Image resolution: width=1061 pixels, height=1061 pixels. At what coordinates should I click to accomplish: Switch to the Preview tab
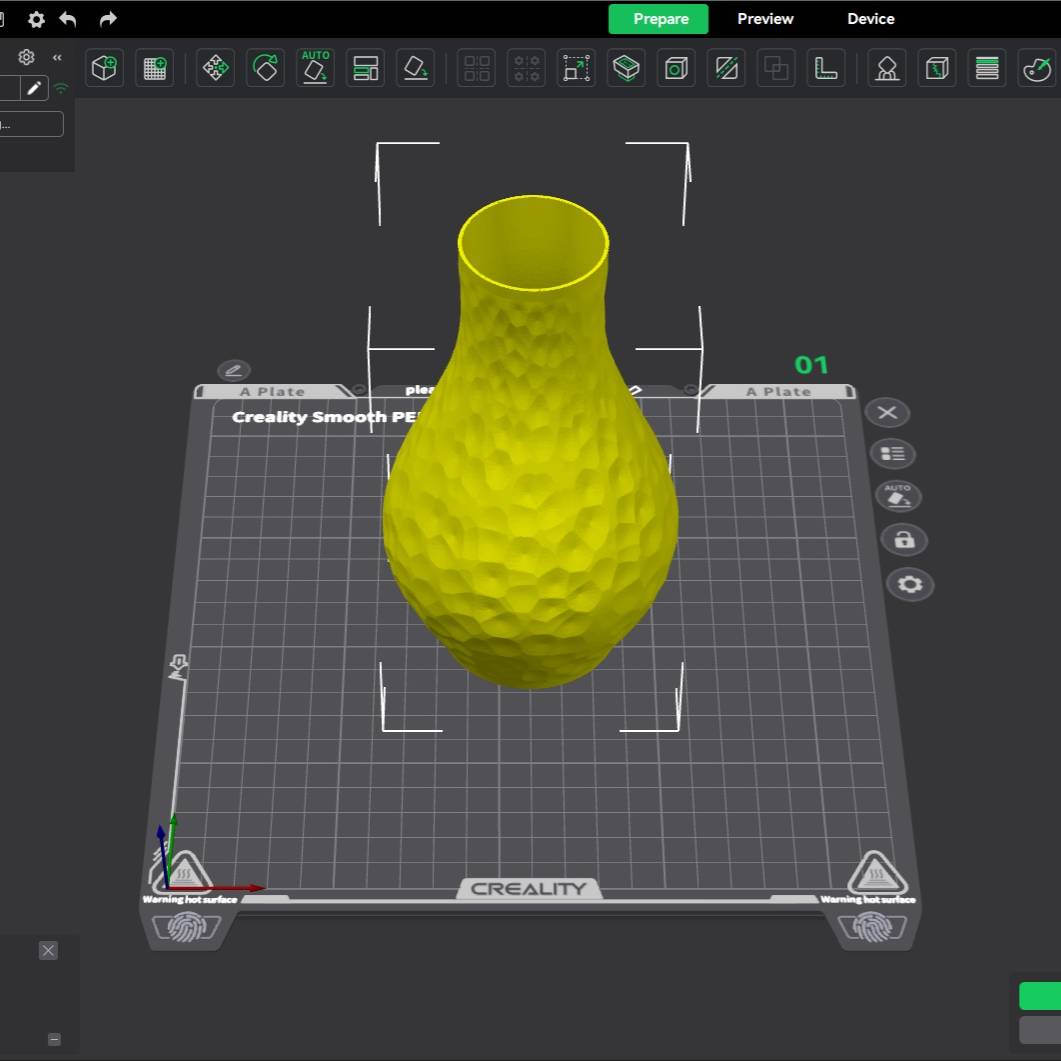point(765,19)
